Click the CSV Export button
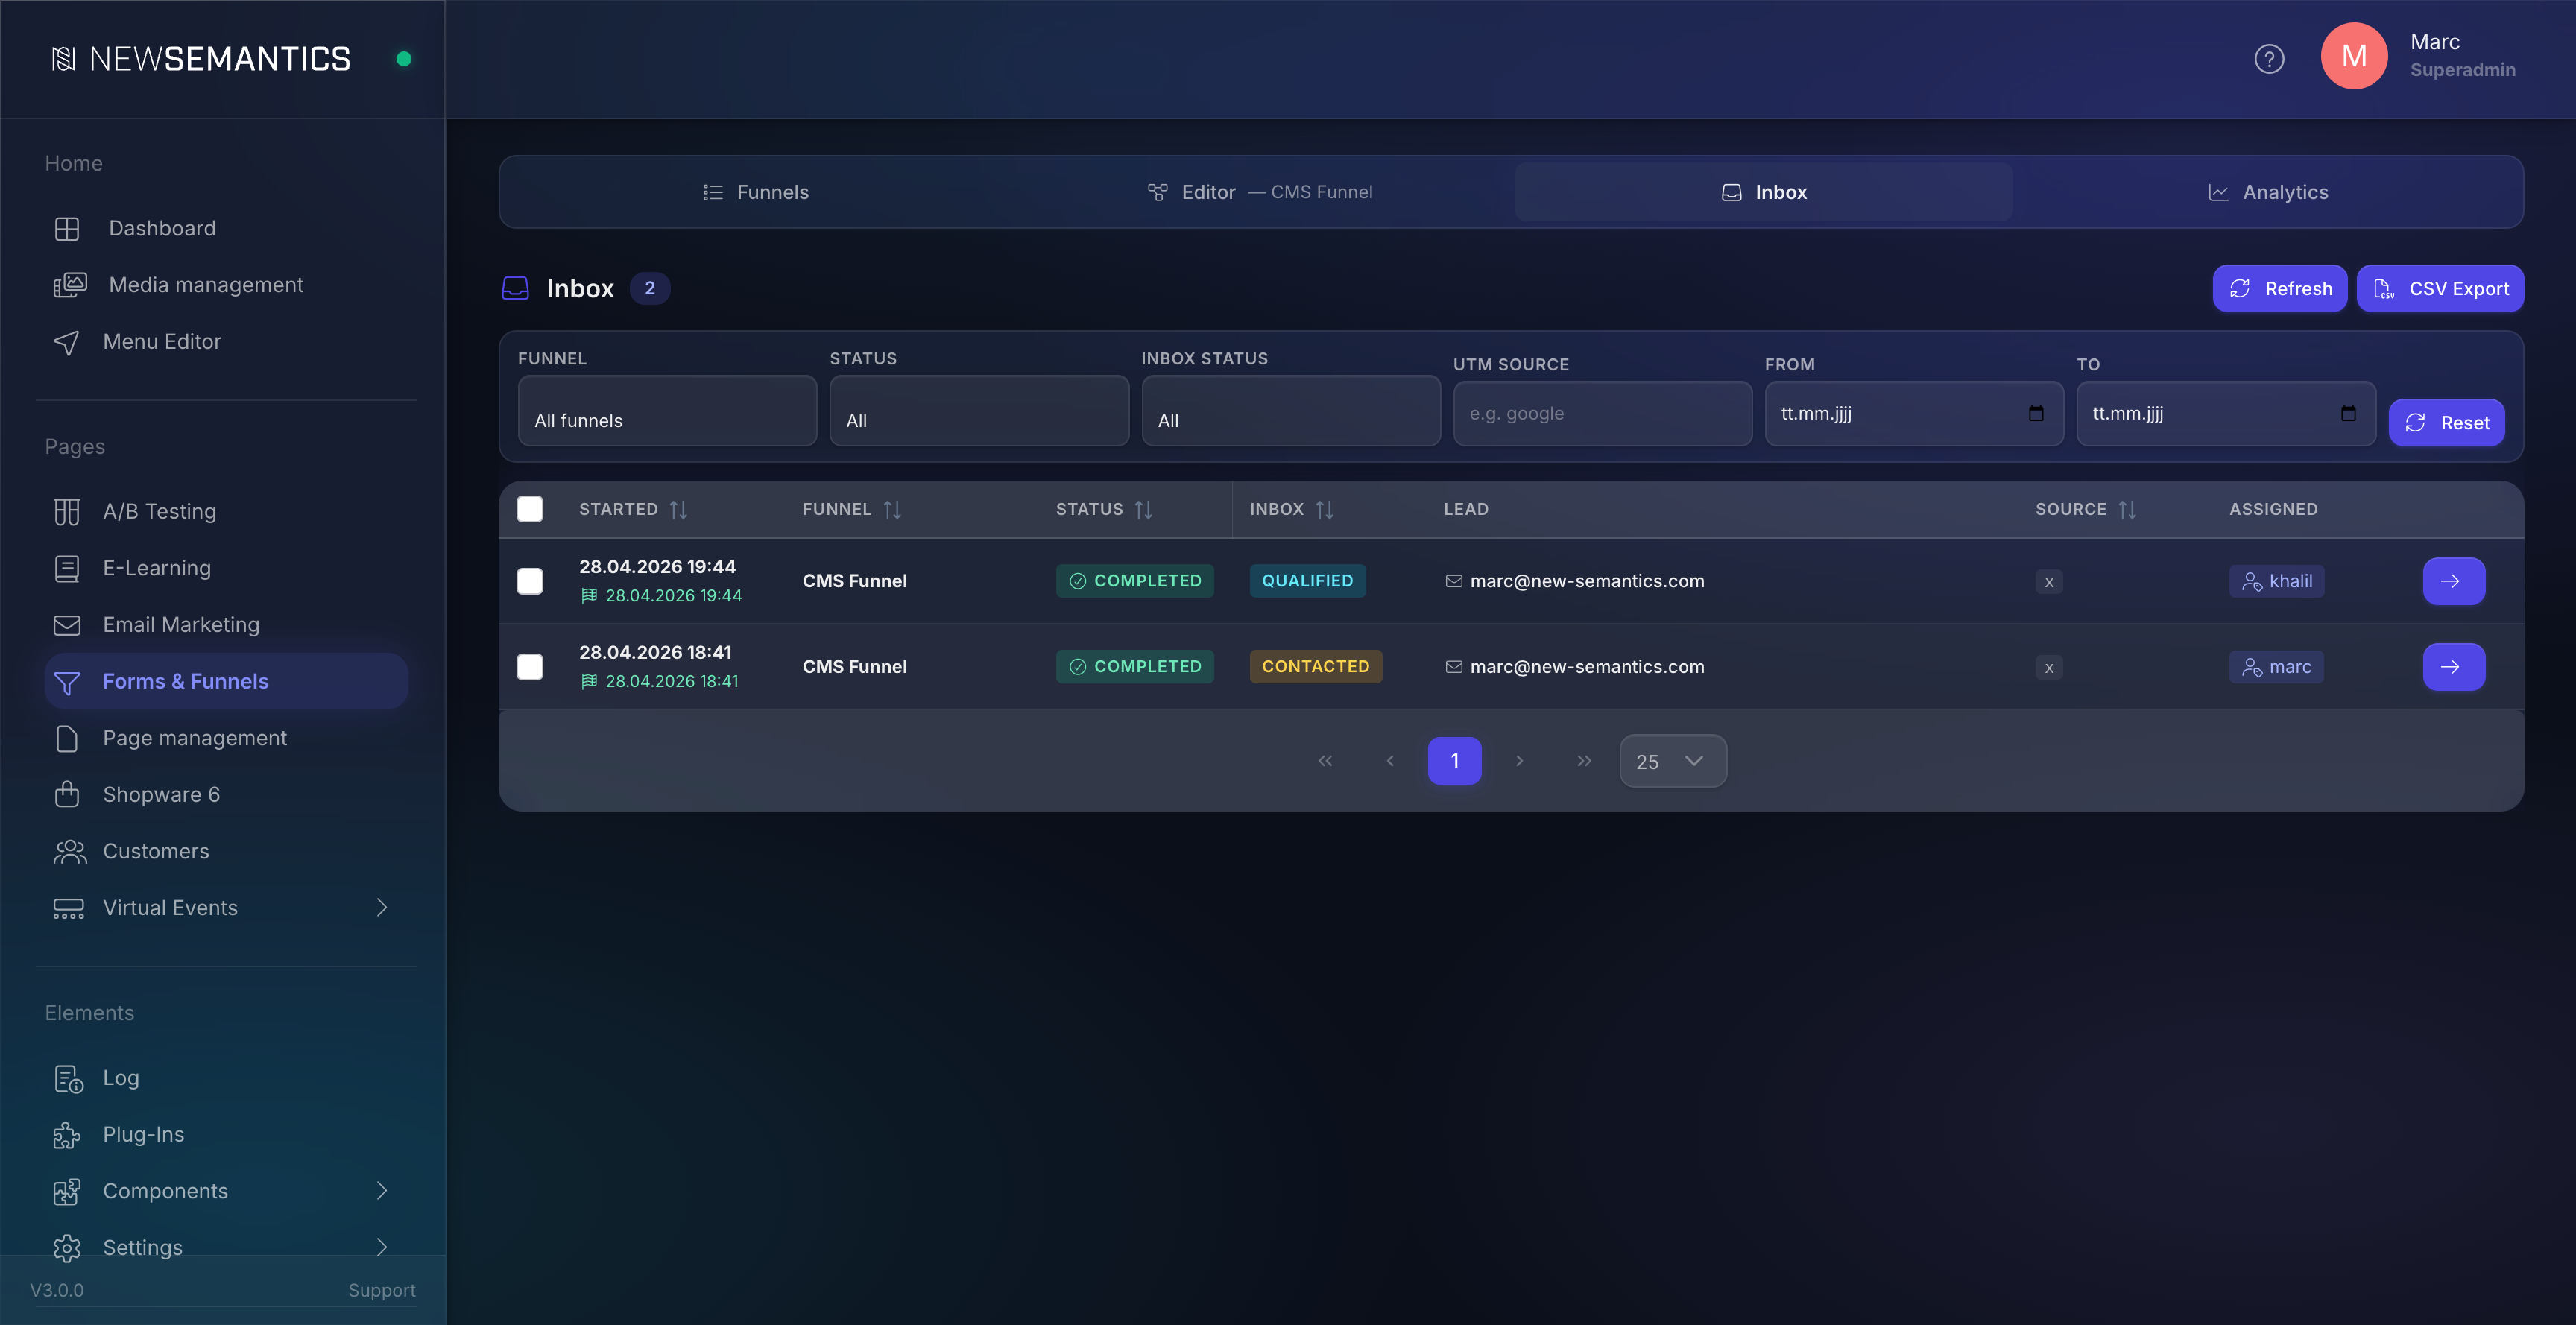The width and height of the screenshot is (2576, 1325). coord(2440,289)
